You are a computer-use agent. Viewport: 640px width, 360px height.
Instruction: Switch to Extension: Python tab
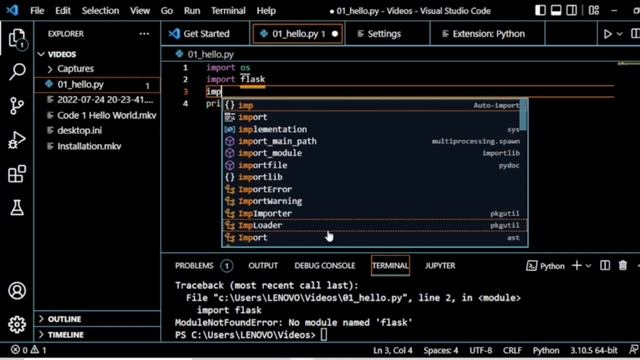pyautogui.click(x=487, y=34)
